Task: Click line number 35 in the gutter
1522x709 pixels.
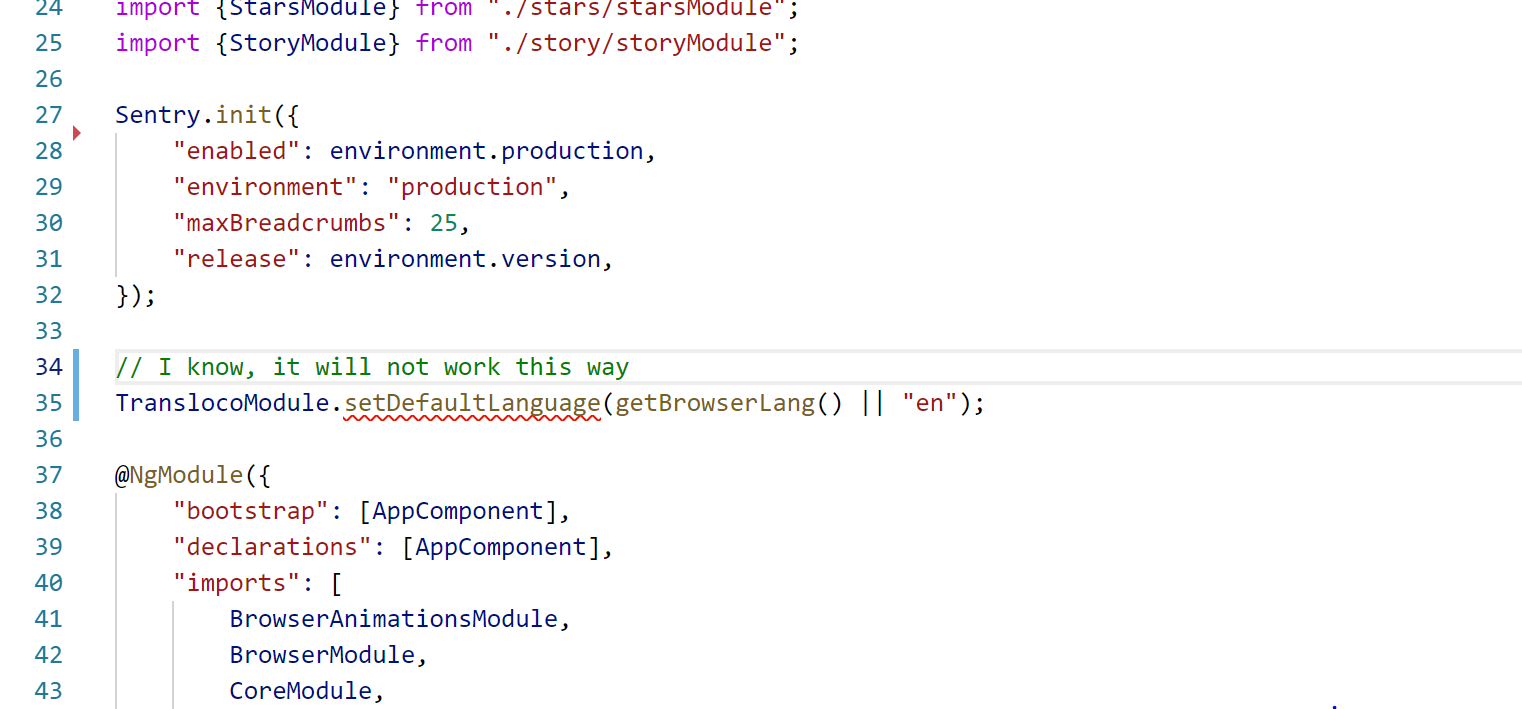Action: pos(48,402)
